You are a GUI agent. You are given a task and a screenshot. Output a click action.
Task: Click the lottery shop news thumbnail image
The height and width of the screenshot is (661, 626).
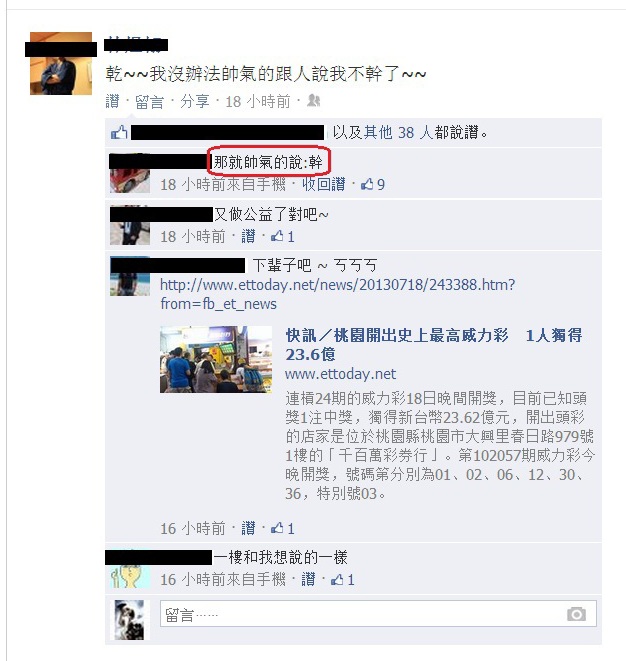(x=216, y=359)
